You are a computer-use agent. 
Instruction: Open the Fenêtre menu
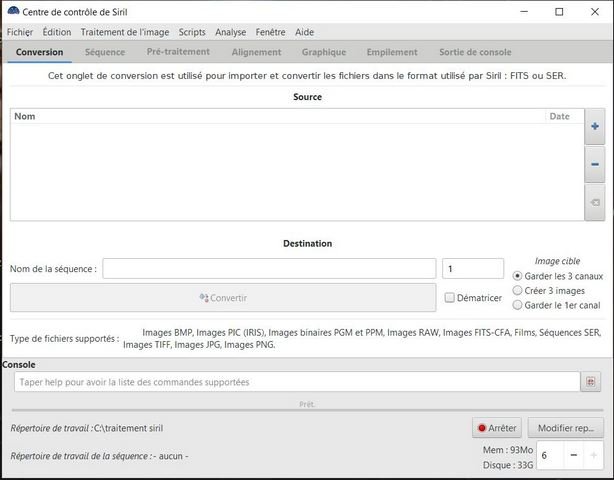[271, 32]
